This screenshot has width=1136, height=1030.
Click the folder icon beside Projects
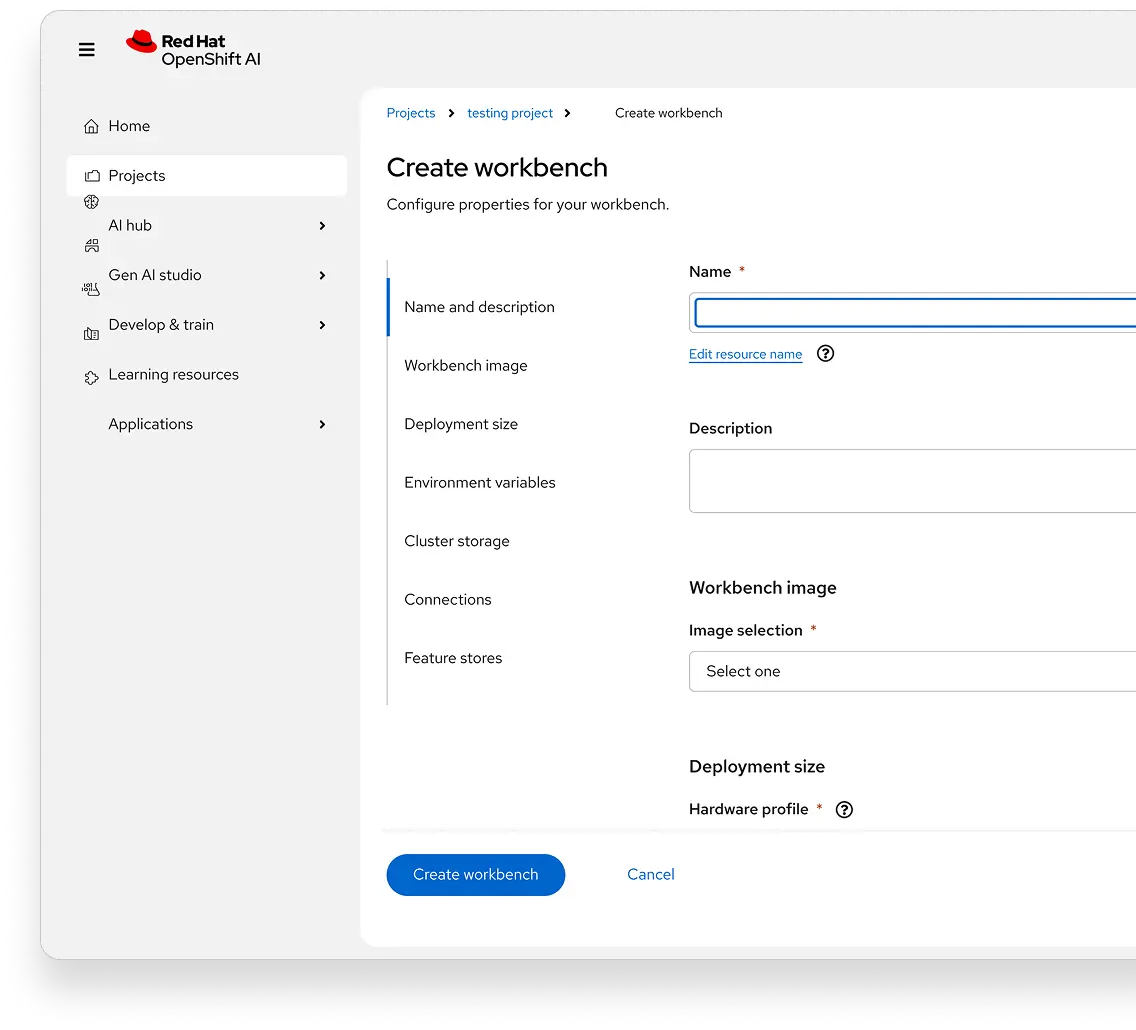click(91, 176)
